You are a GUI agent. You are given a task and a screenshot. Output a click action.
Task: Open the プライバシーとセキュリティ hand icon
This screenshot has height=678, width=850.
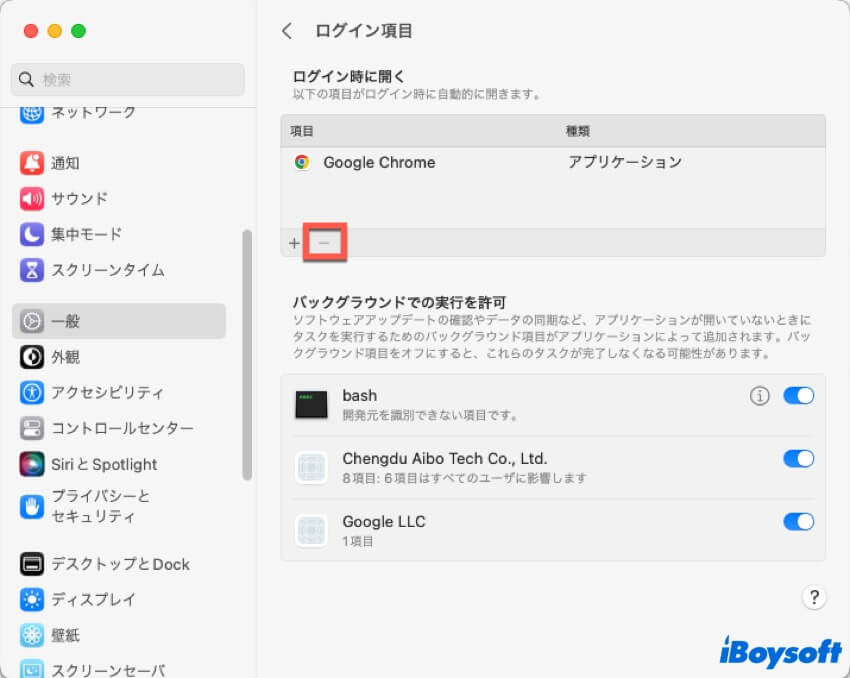pos(32,507)
